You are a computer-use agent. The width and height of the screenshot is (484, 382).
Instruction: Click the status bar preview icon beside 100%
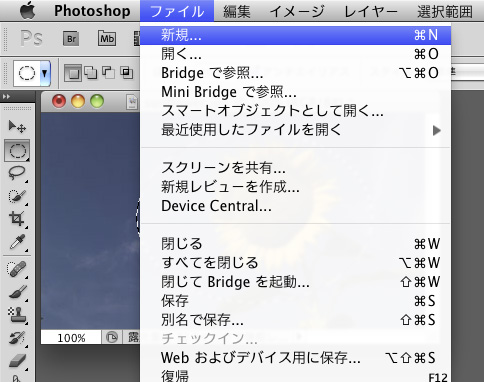pyautogui.click(x=112, y=337)
